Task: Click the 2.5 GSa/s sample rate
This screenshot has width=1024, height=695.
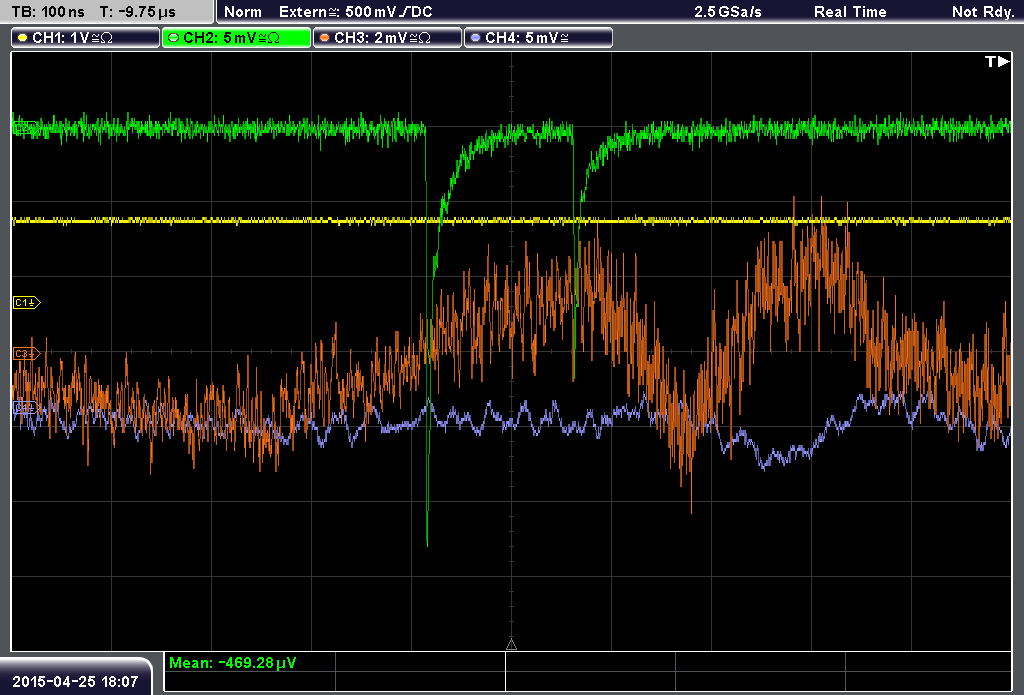Action: click(728, 12)
